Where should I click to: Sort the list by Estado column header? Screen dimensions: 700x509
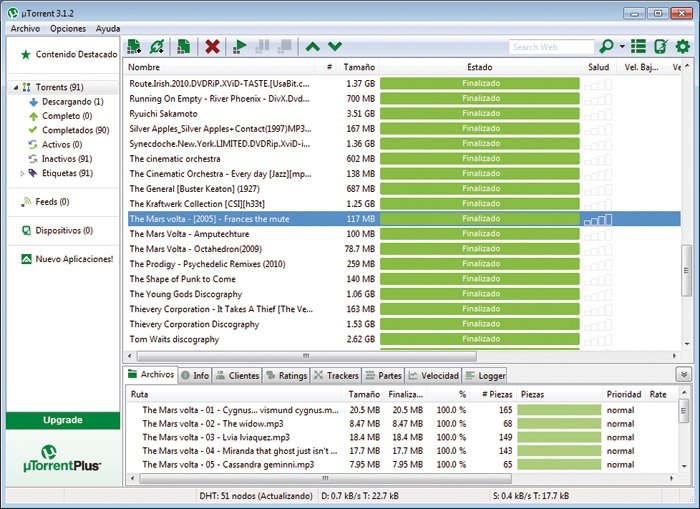479,67
